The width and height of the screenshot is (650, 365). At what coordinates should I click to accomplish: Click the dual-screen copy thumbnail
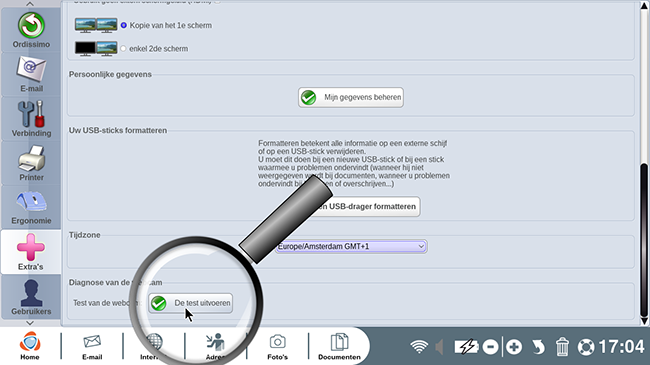click(x=96, y=25)
